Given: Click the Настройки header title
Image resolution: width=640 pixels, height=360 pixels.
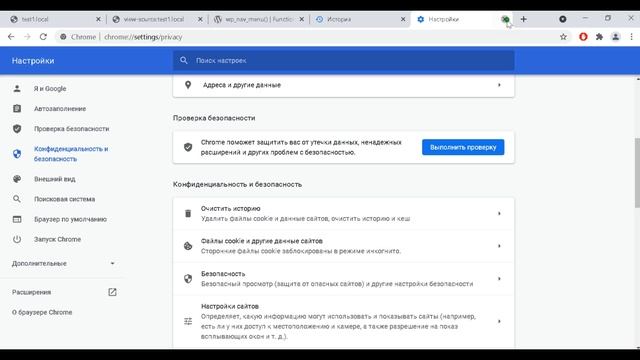Looking at the screenshot, I should (x=33, y=61).
